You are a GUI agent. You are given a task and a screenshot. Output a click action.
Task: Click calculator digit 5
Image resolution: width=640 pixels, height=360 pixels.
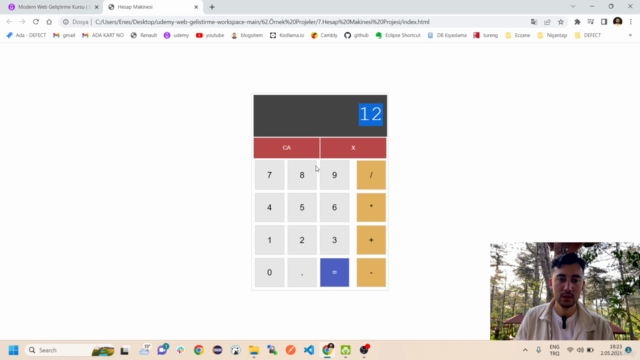302,207
